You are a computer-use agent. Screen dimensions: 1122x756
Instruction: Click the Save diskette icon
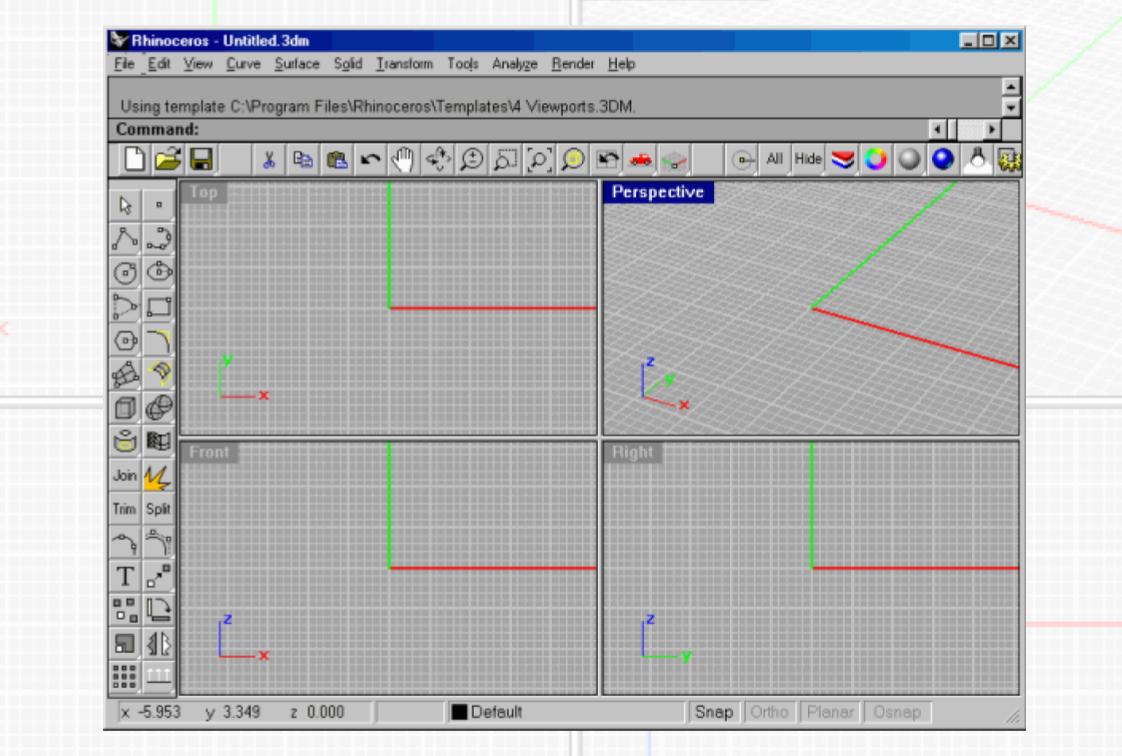pos(201,159)
